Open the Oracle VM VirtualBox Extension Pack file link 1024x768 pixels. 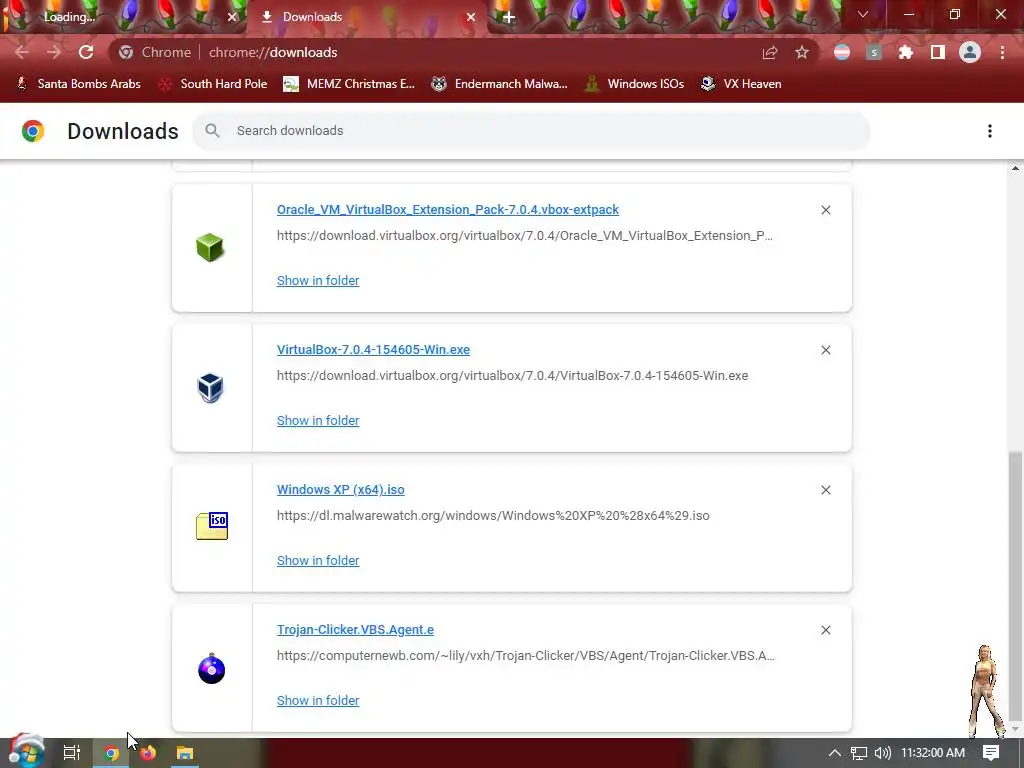tap(448, 210)
